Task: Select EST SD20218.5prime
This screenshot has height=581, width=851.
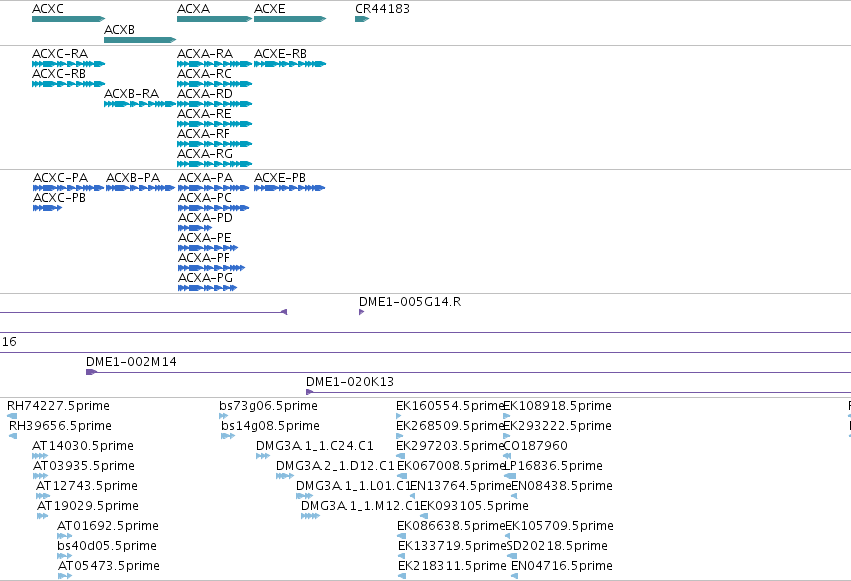Action: (512, 556)
